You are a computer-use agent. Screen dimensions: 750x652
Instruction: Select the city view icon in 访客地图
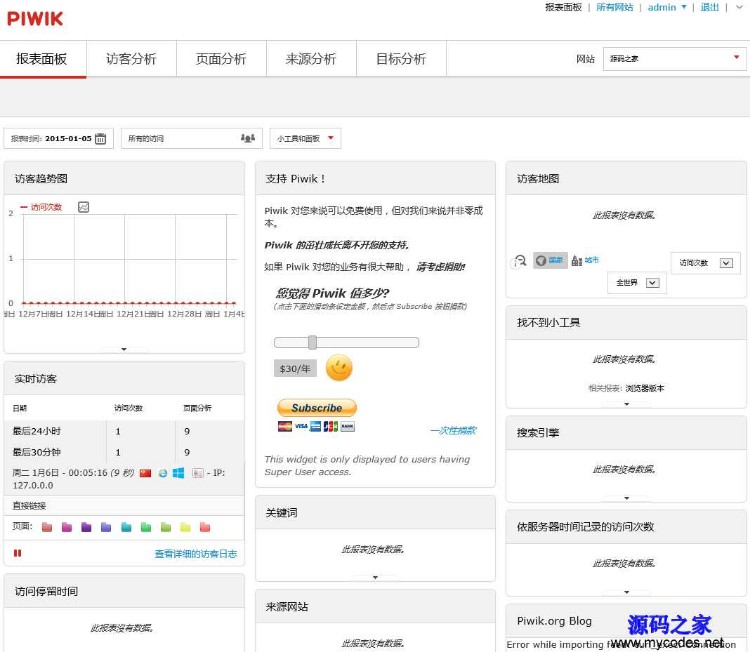pyautogui.click(x=577, y=260)
